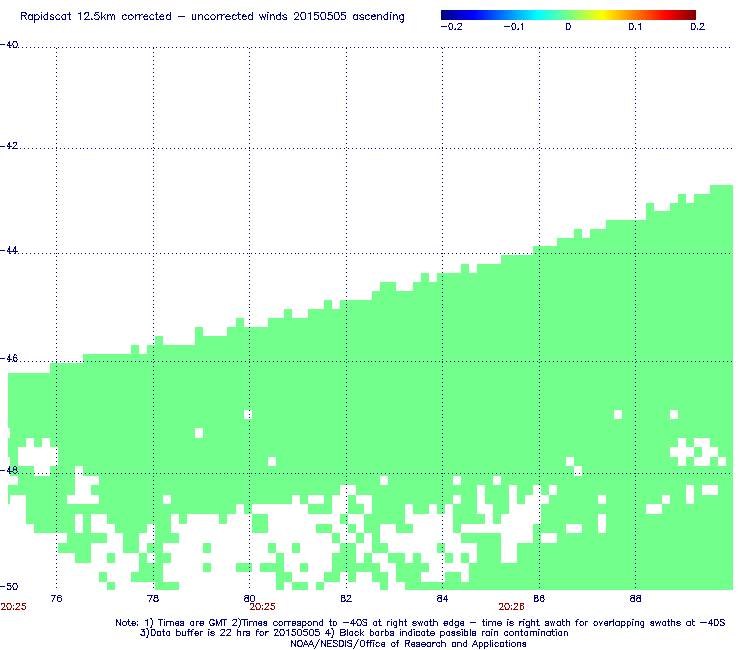Click the 82 longitude axis label
Viewport: 740px width, 650px height.
pos(346,599)
